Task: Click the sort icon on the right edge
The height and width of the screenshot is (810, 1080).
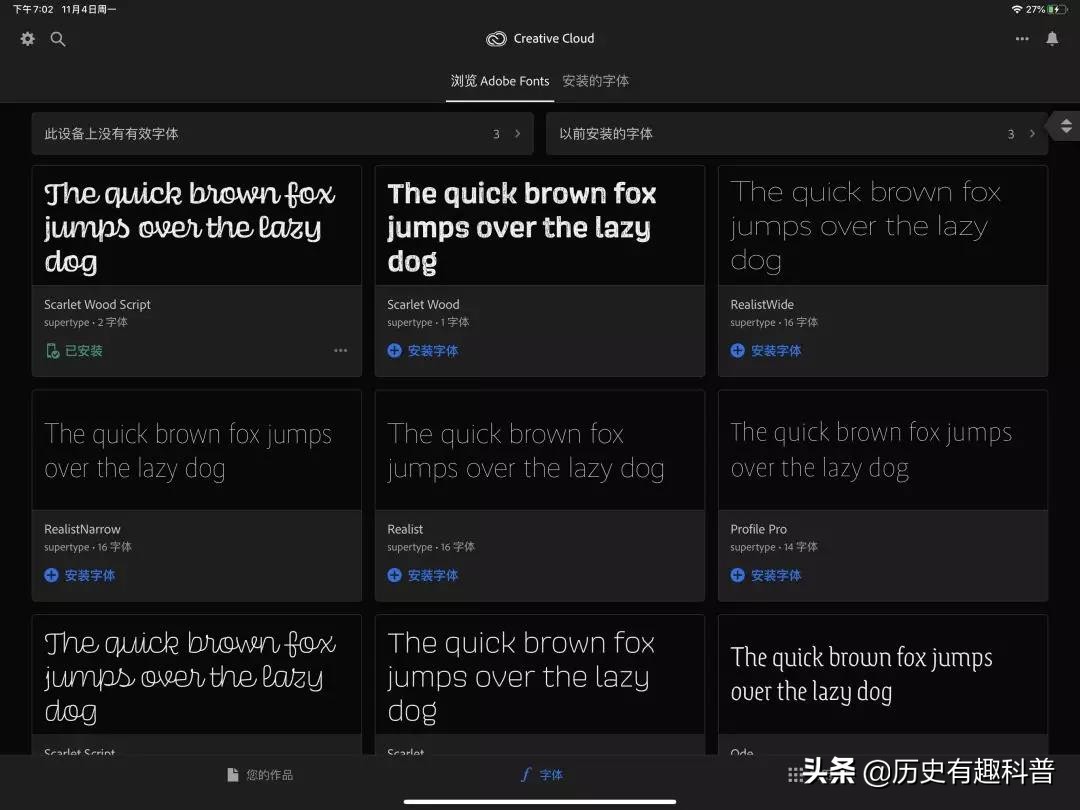Action: (1066, 126)
